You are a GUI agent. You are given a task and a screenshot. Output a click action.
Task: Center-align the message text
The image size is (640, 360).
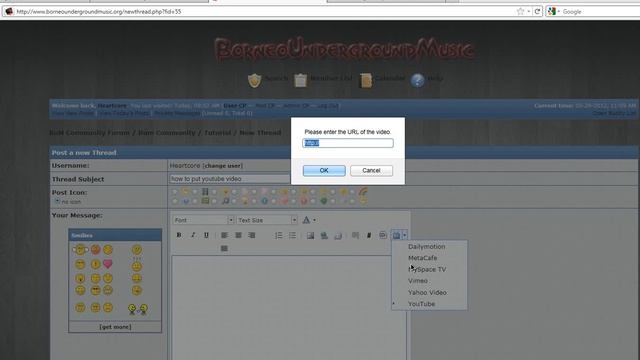coord(238,235)
